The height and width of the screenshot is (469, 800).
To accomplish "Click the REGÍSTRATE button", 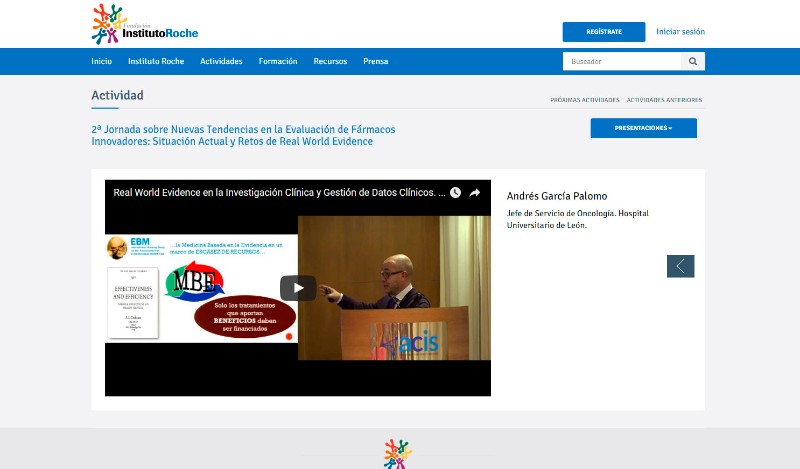I will (x=604, y=32).
